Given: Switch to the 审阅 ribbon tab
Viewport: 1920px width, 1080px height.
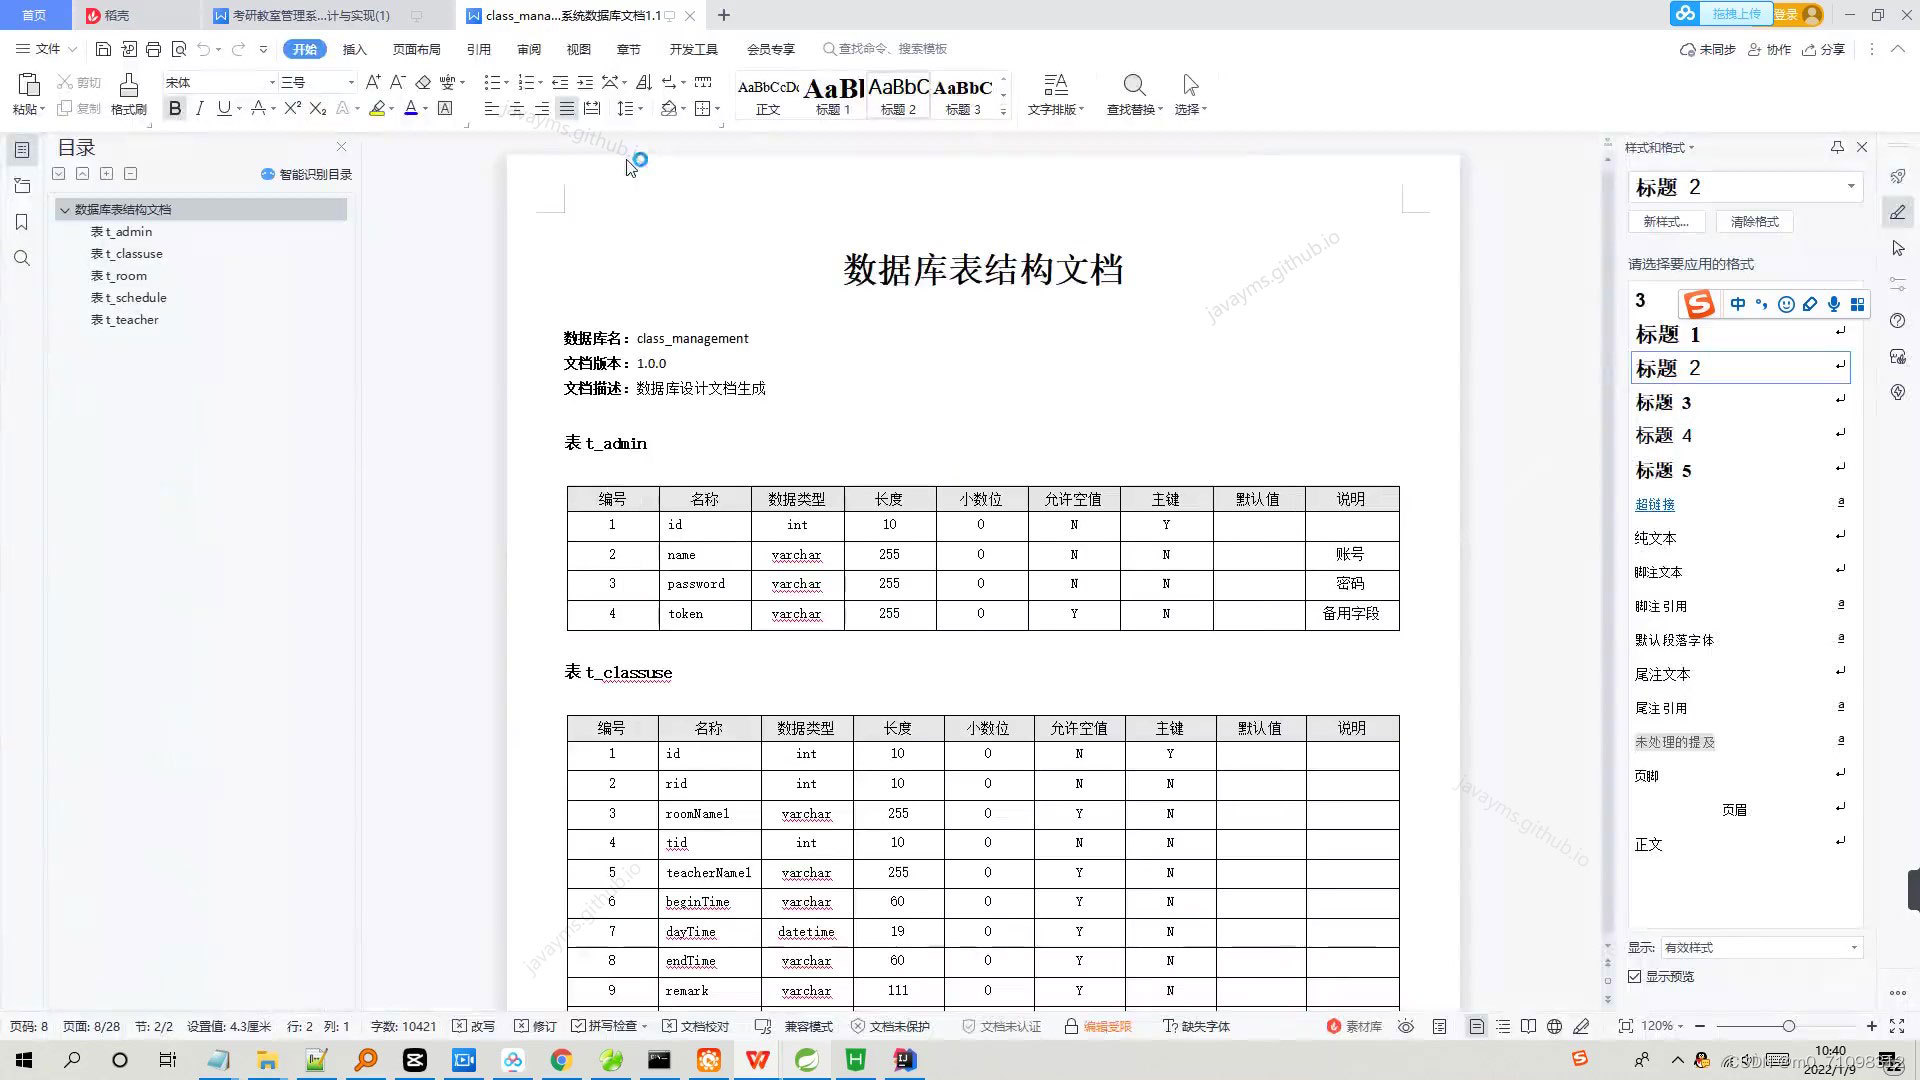Looking at the screenshot, I should [x=528, y=49].
